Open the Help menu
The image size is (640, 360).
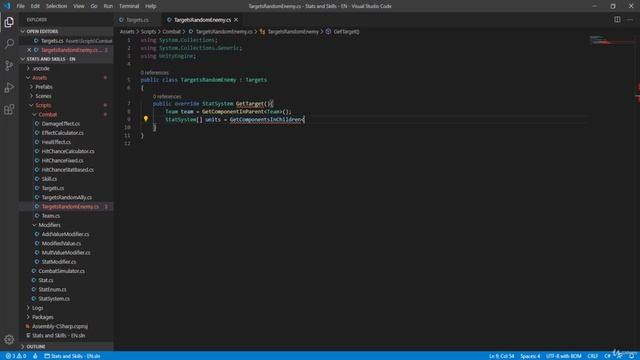point(151,6)
